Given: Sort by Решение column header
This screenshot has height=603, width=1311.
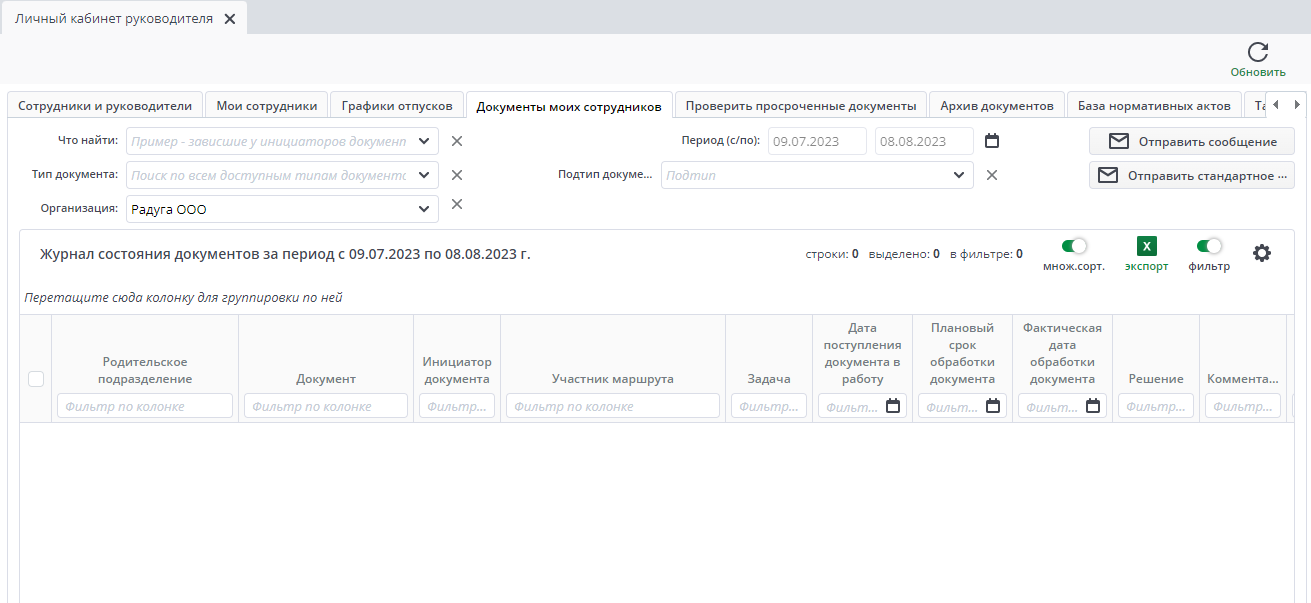Looking at the screenshot, I should (1156, 379).
